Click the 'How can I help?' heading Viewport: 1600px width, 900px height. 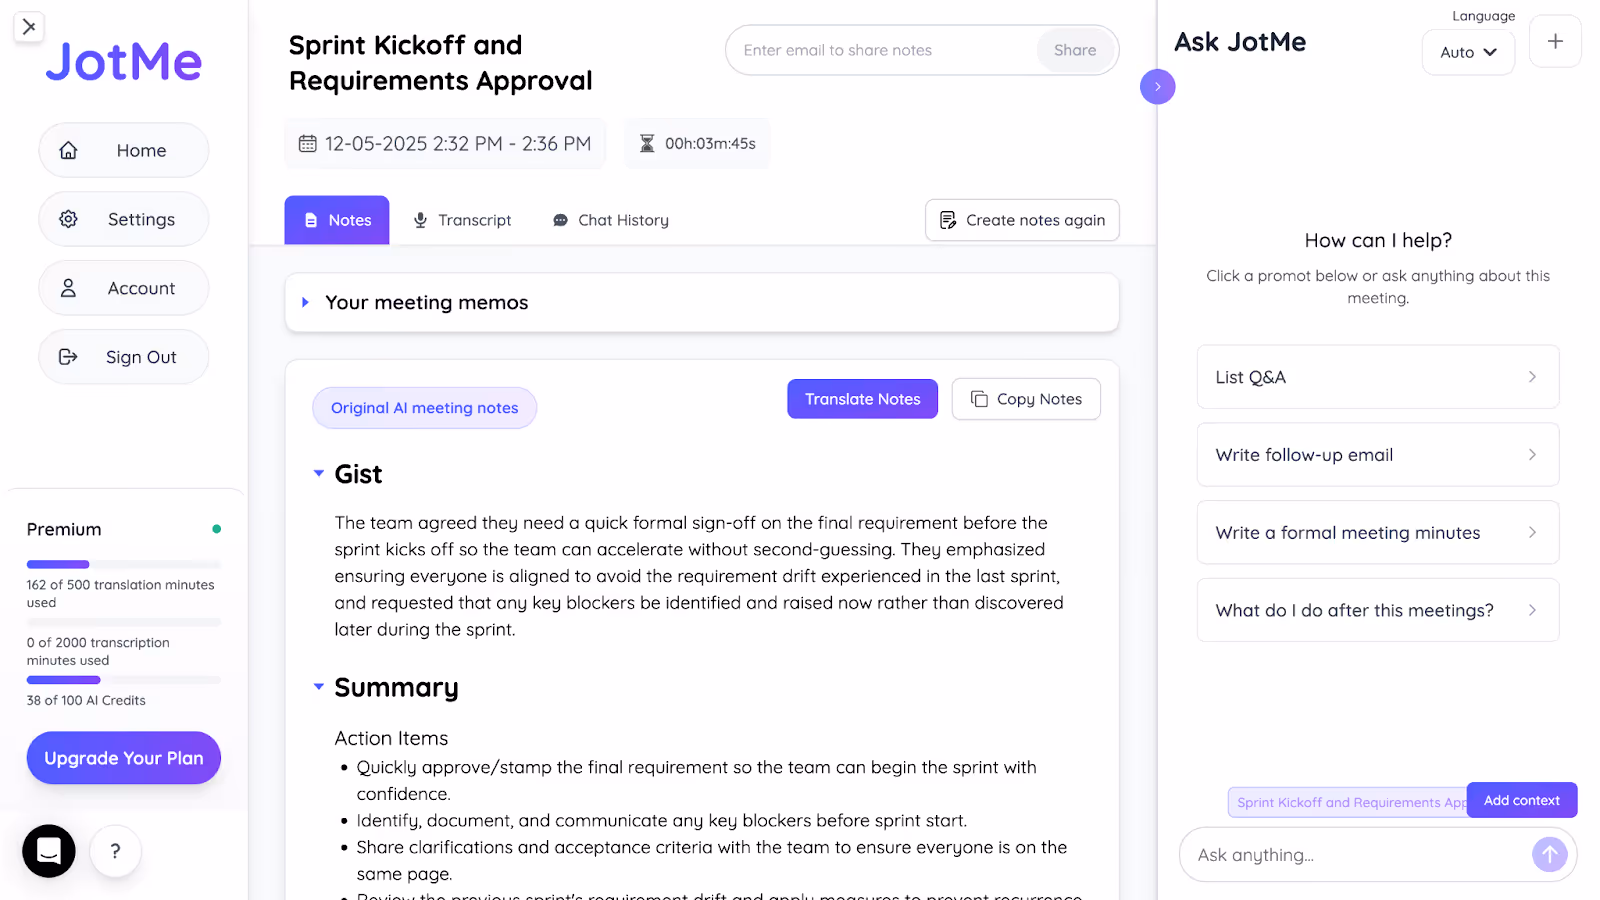tap(1378, 240)
